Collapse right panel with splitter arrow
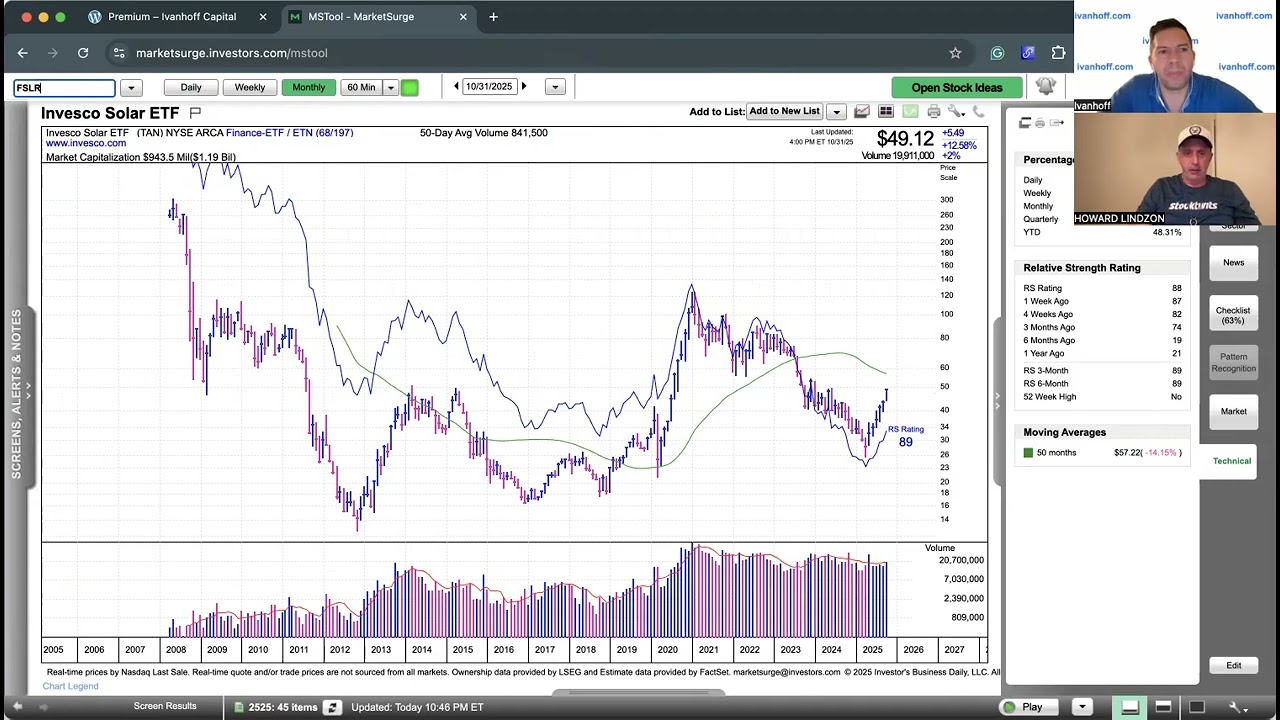1280x720 pixels. click(x=997, y=399)
